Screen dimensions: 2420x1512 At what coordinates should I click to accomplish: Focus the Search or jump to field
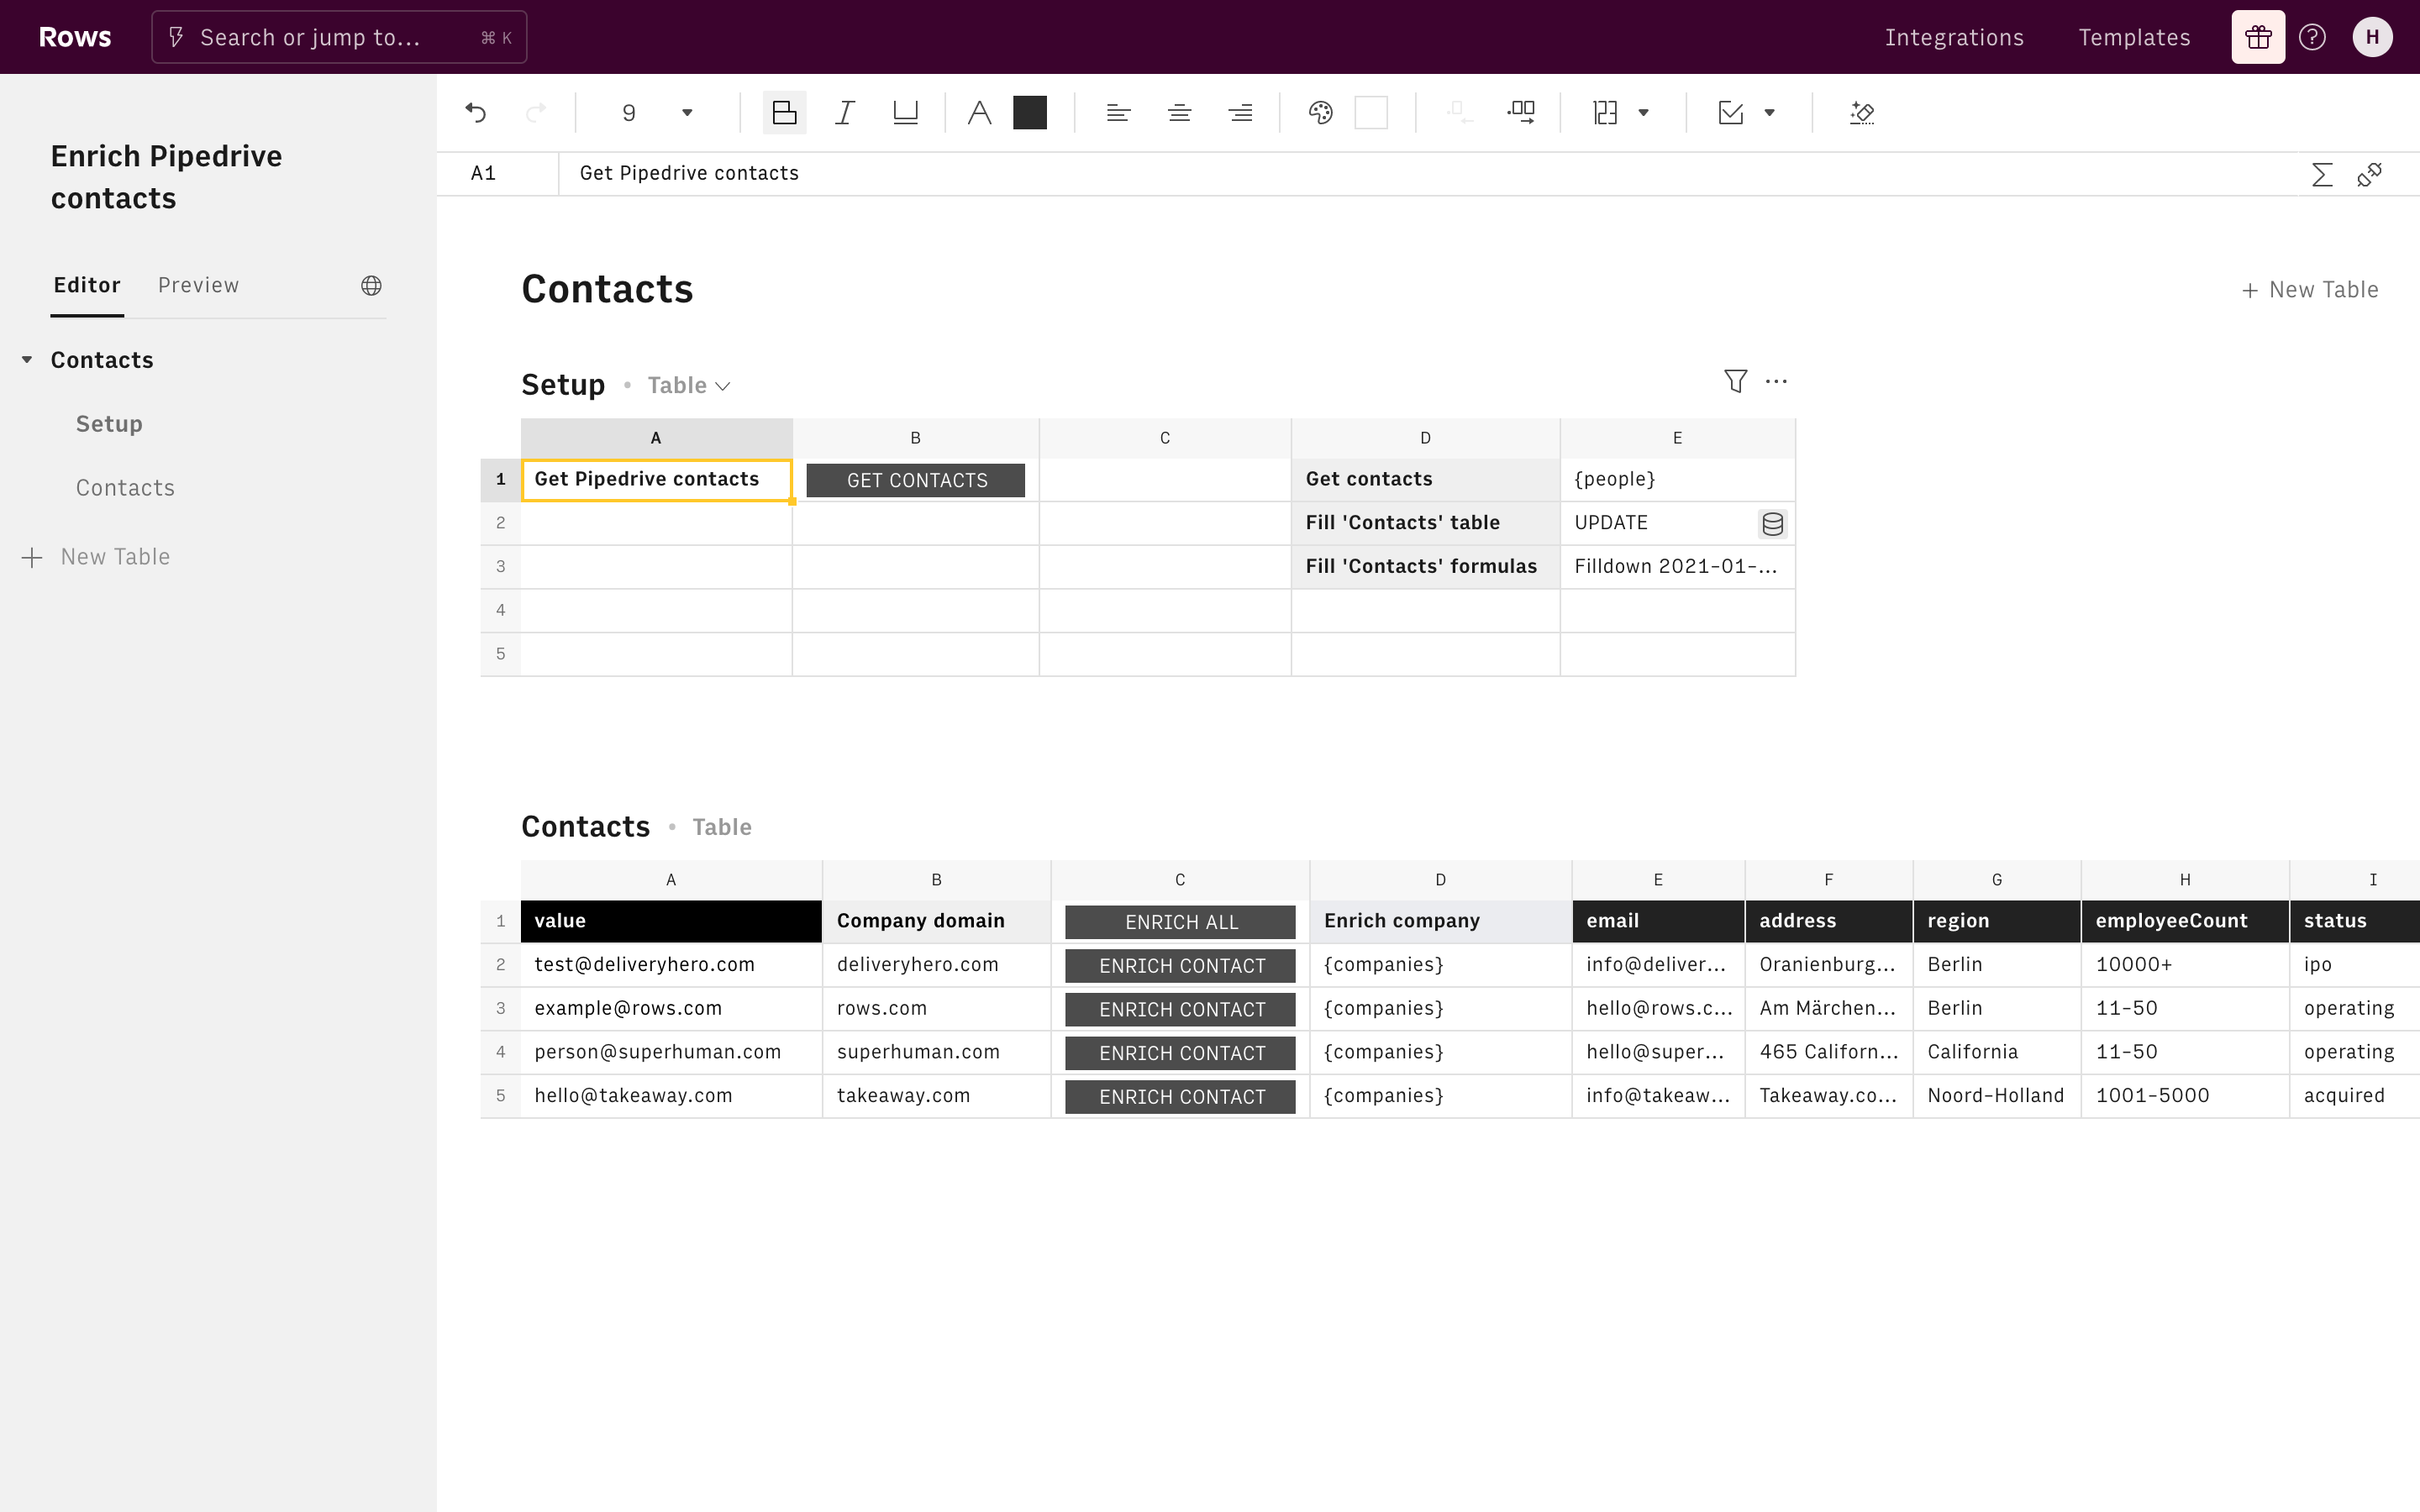point(339,37)
